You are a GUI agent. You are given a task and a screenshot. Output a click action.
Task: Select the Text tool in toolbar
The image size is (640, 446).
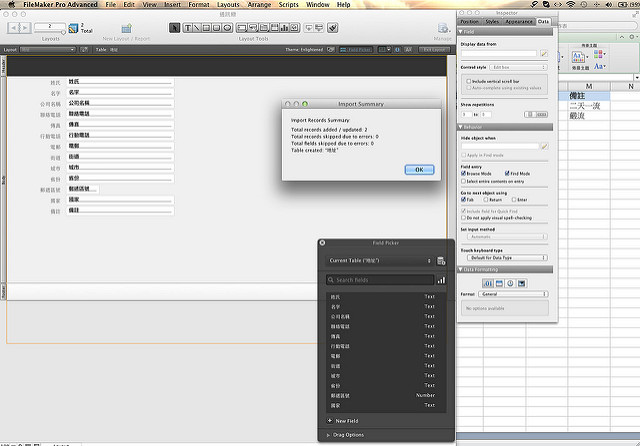point(190,28)
